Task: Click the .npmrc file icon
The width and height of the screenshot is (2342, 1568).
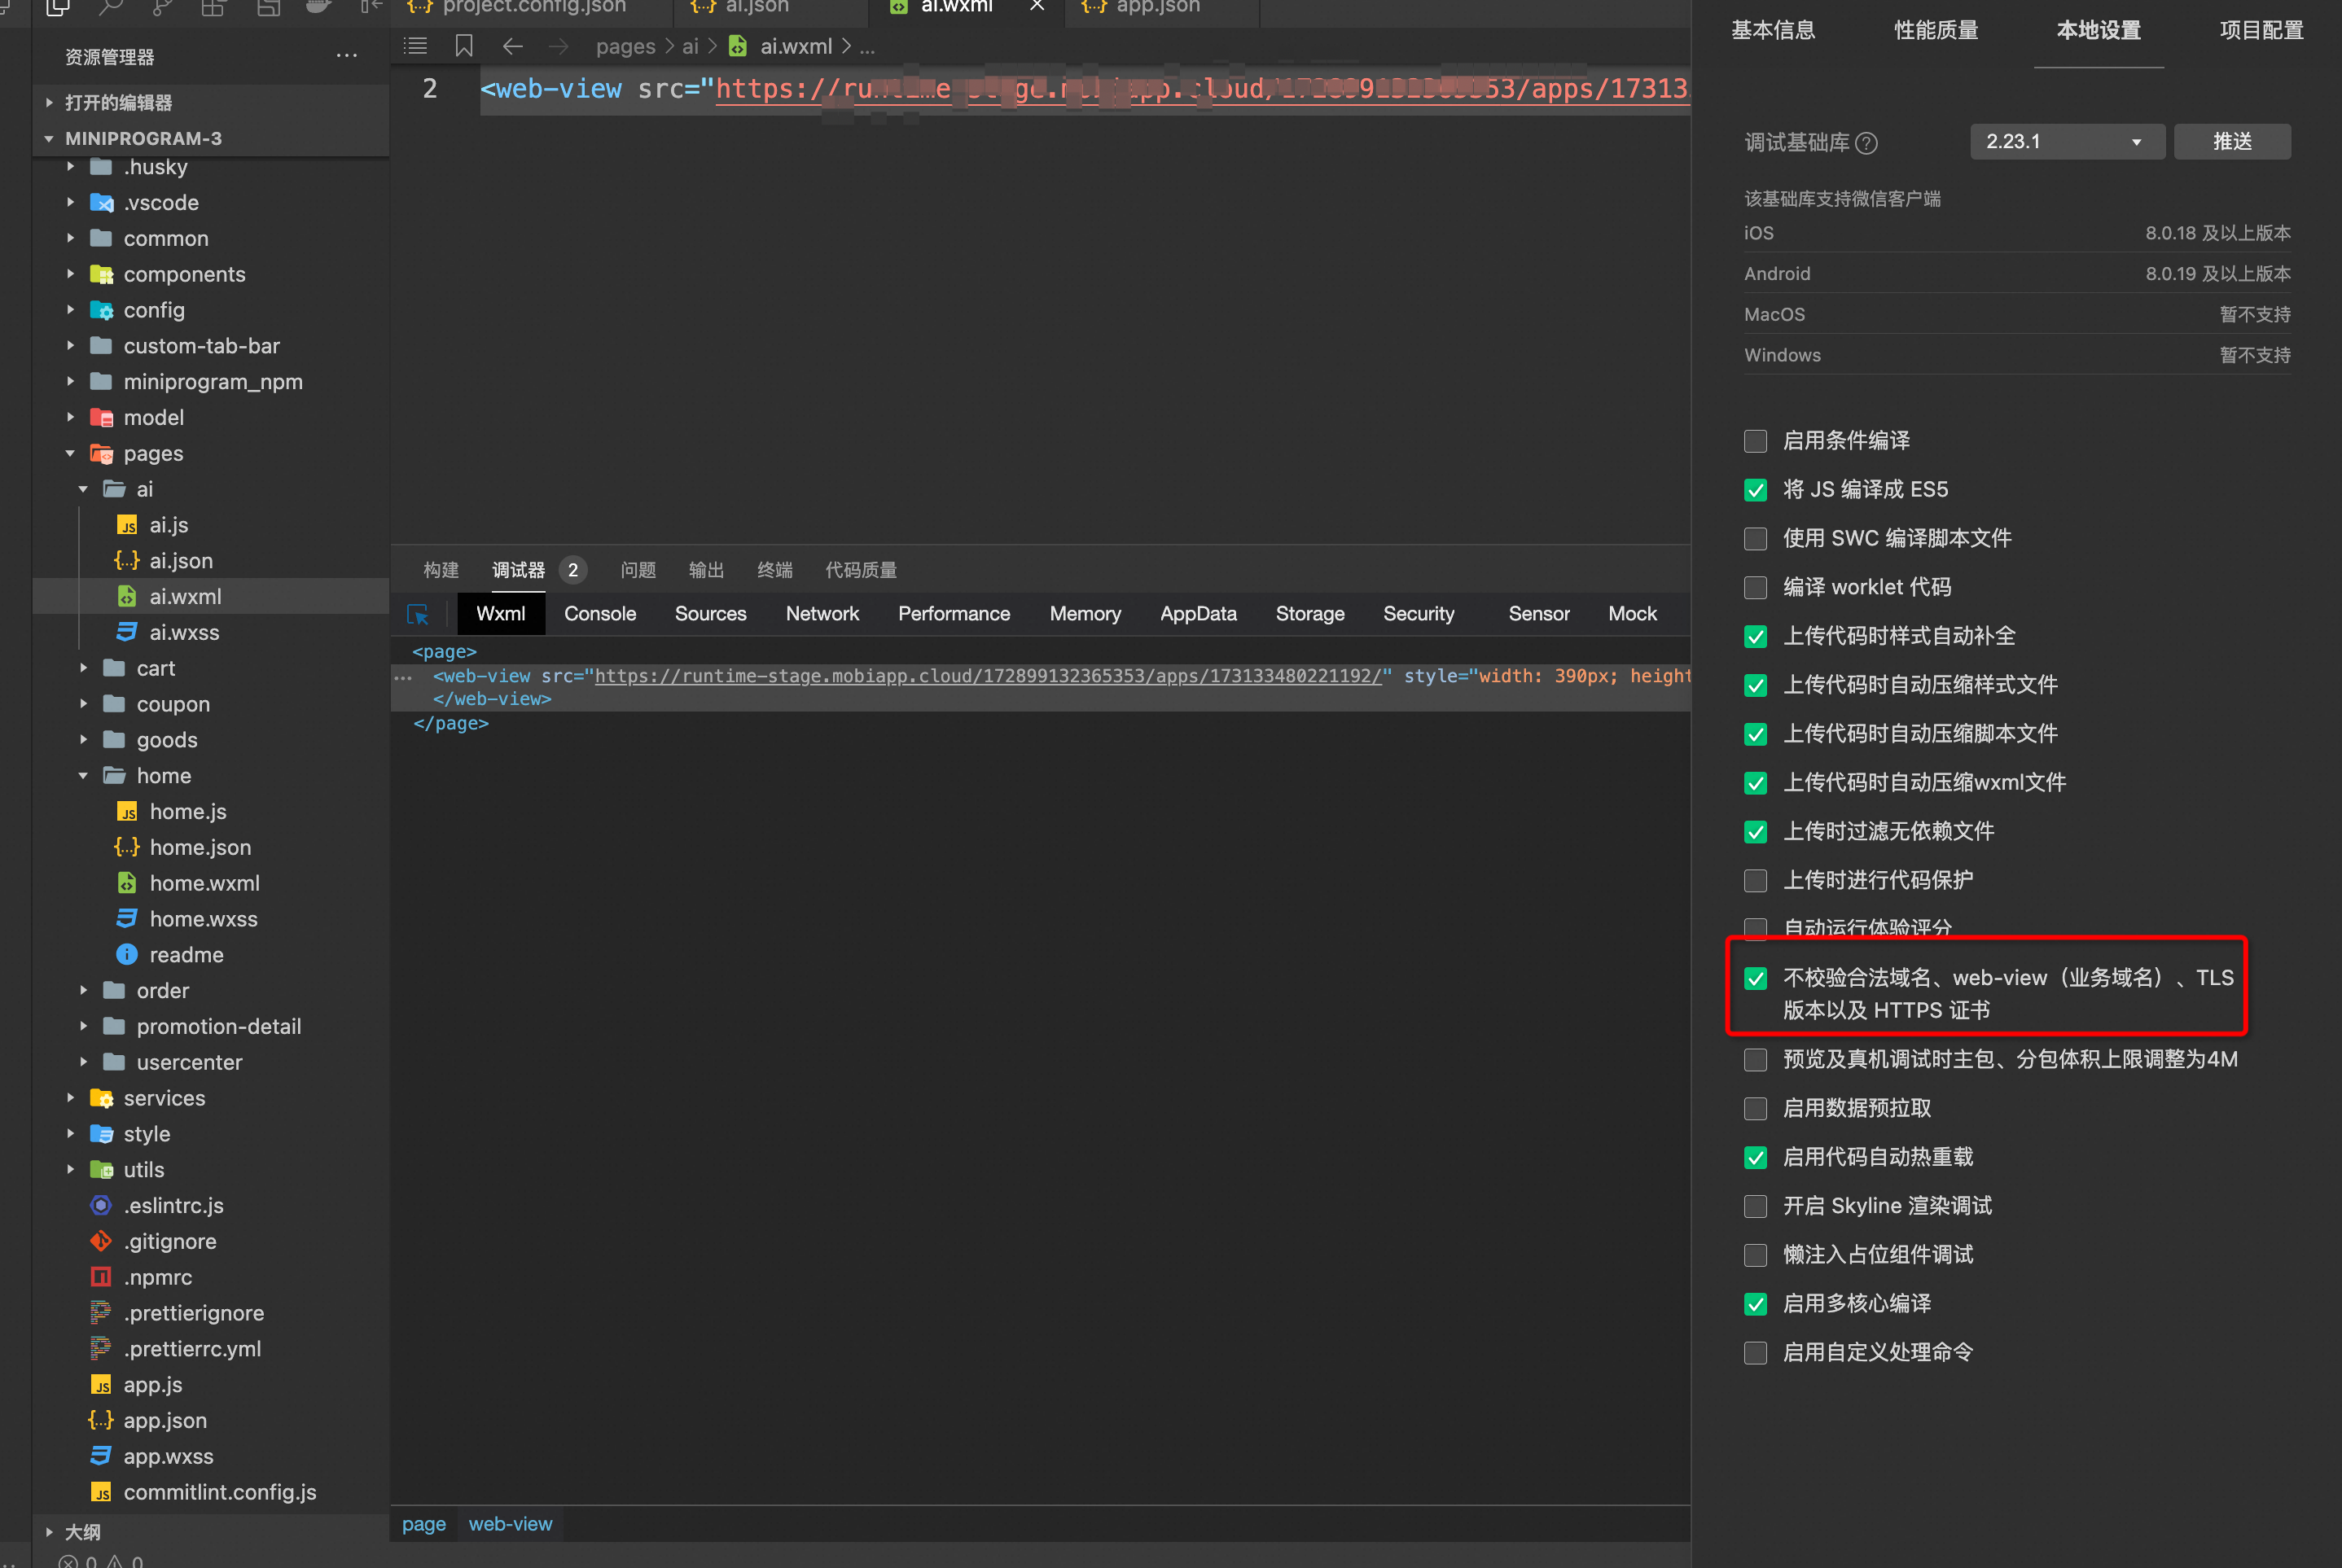Action: coord(101,1277)
